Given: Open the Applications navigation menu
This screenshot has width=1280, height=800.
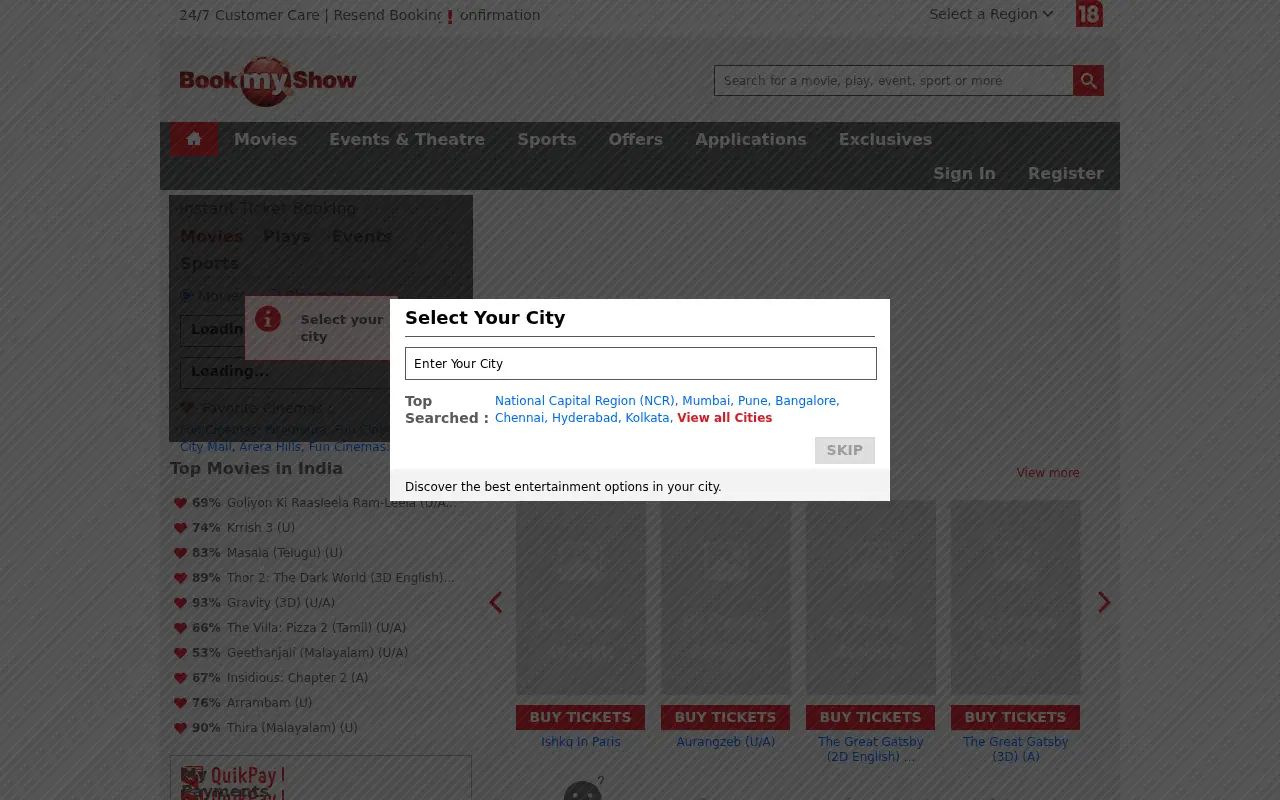Looking at the screenshot, I should [751, 139].
